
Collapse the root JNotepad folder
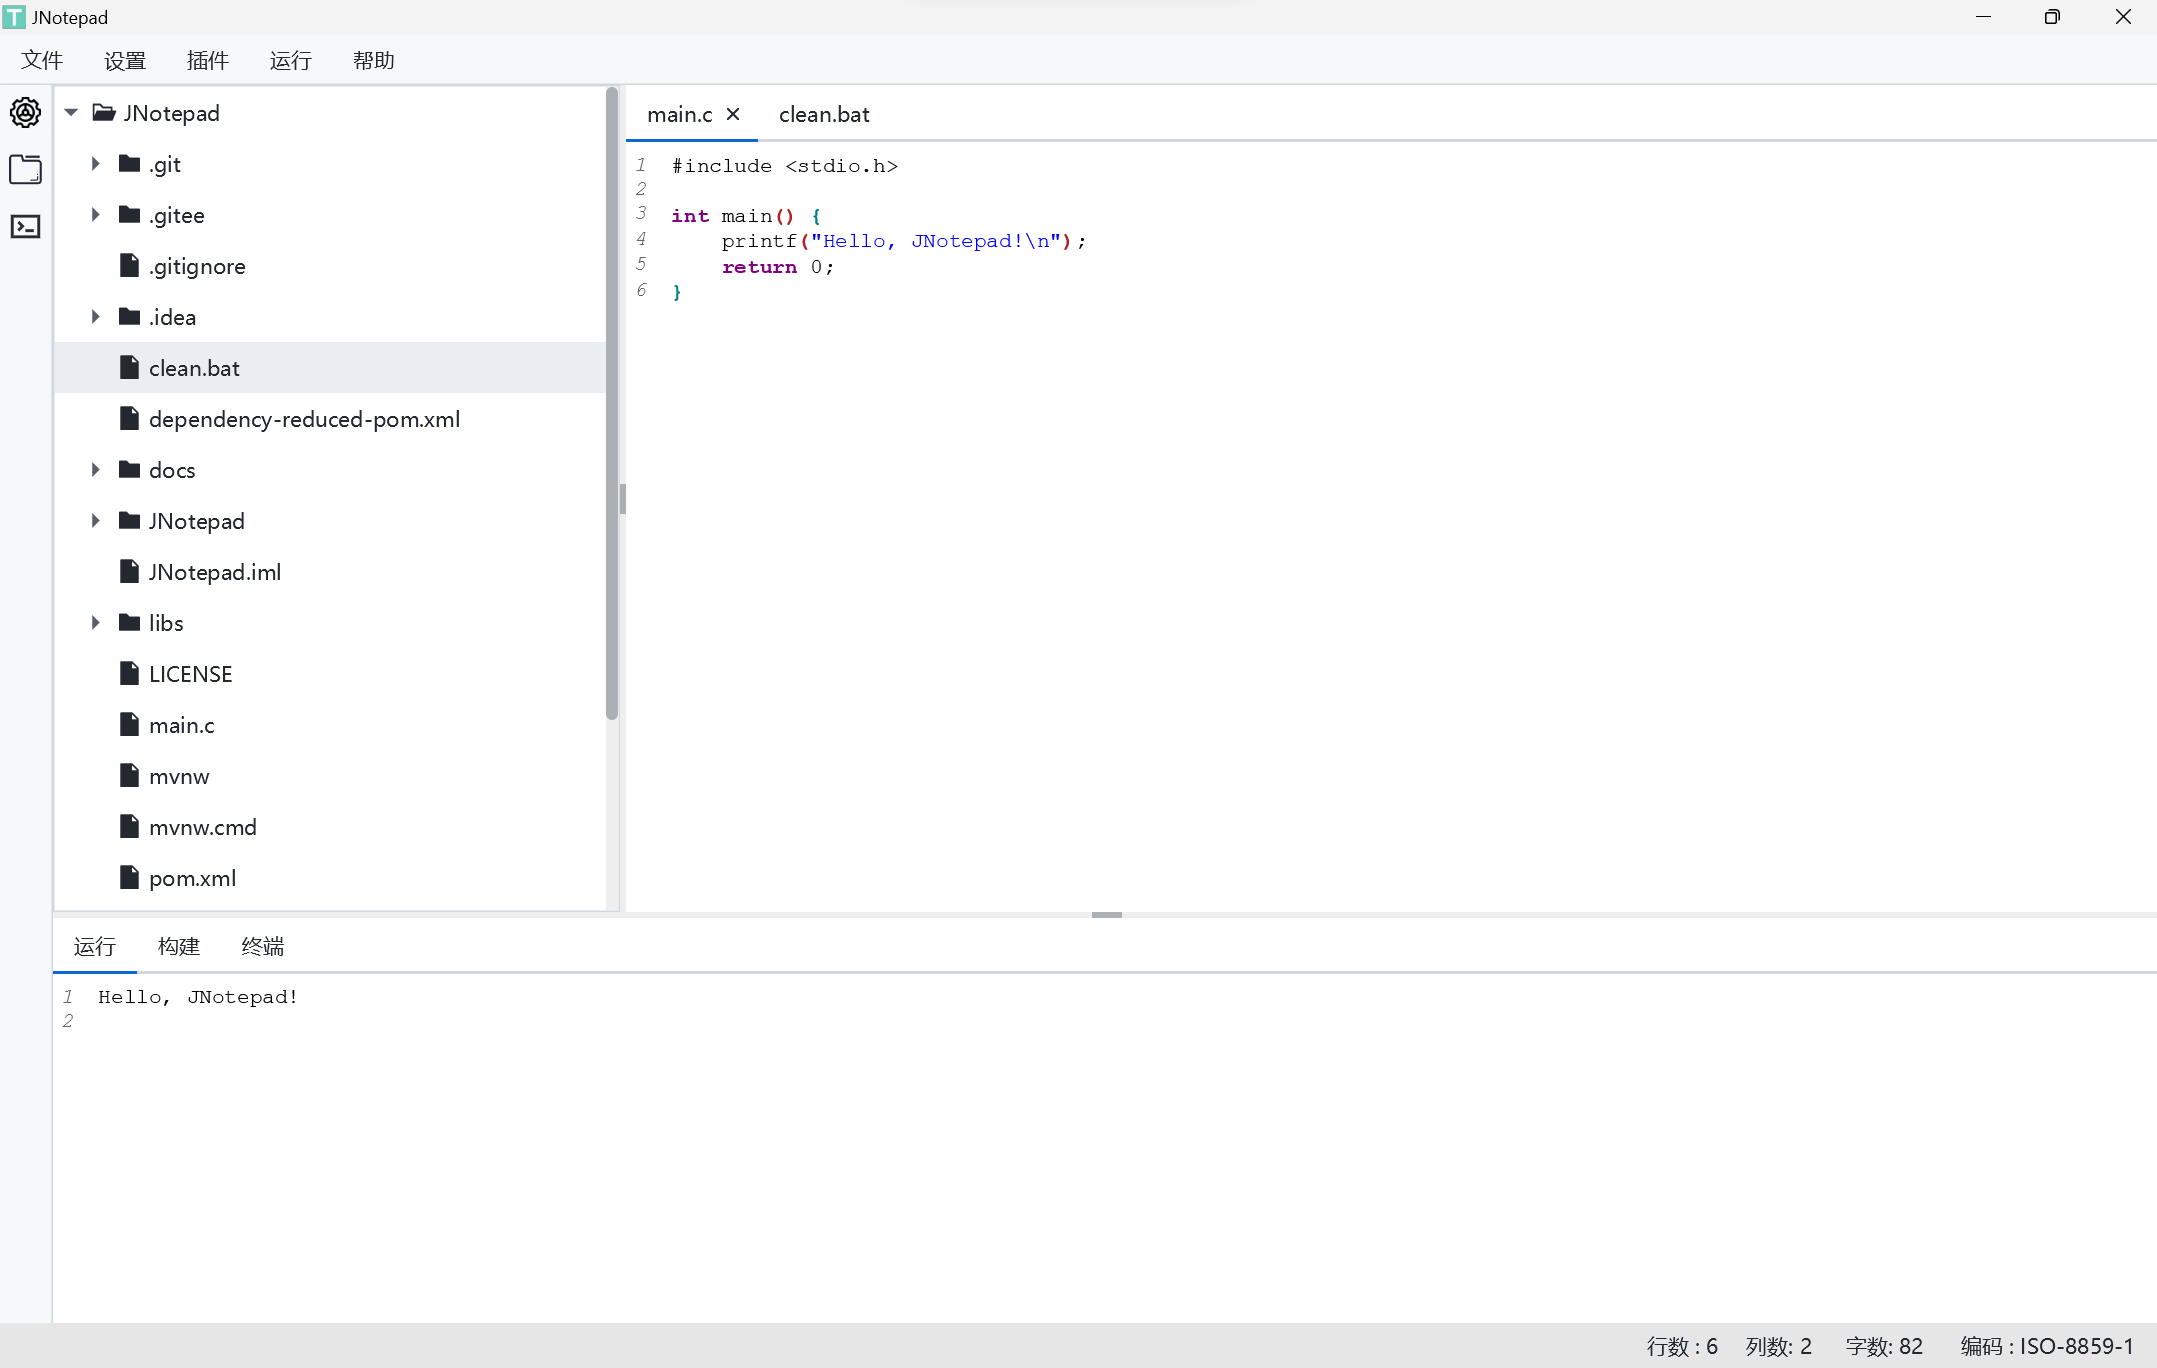pyautogui.click(x=71, y=113)
